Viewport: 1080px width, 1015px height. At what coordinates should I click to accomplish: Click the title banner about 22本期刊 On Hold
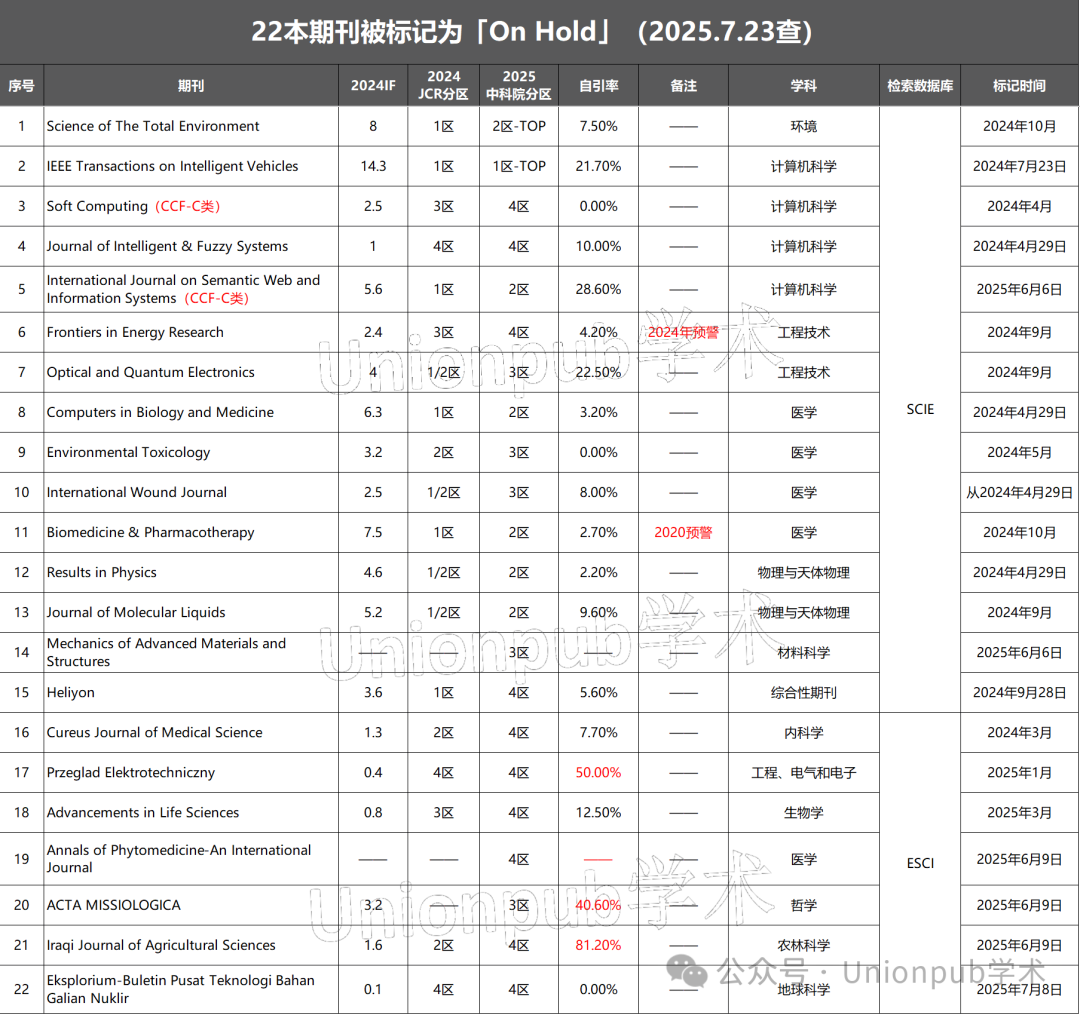coord(533,31)
